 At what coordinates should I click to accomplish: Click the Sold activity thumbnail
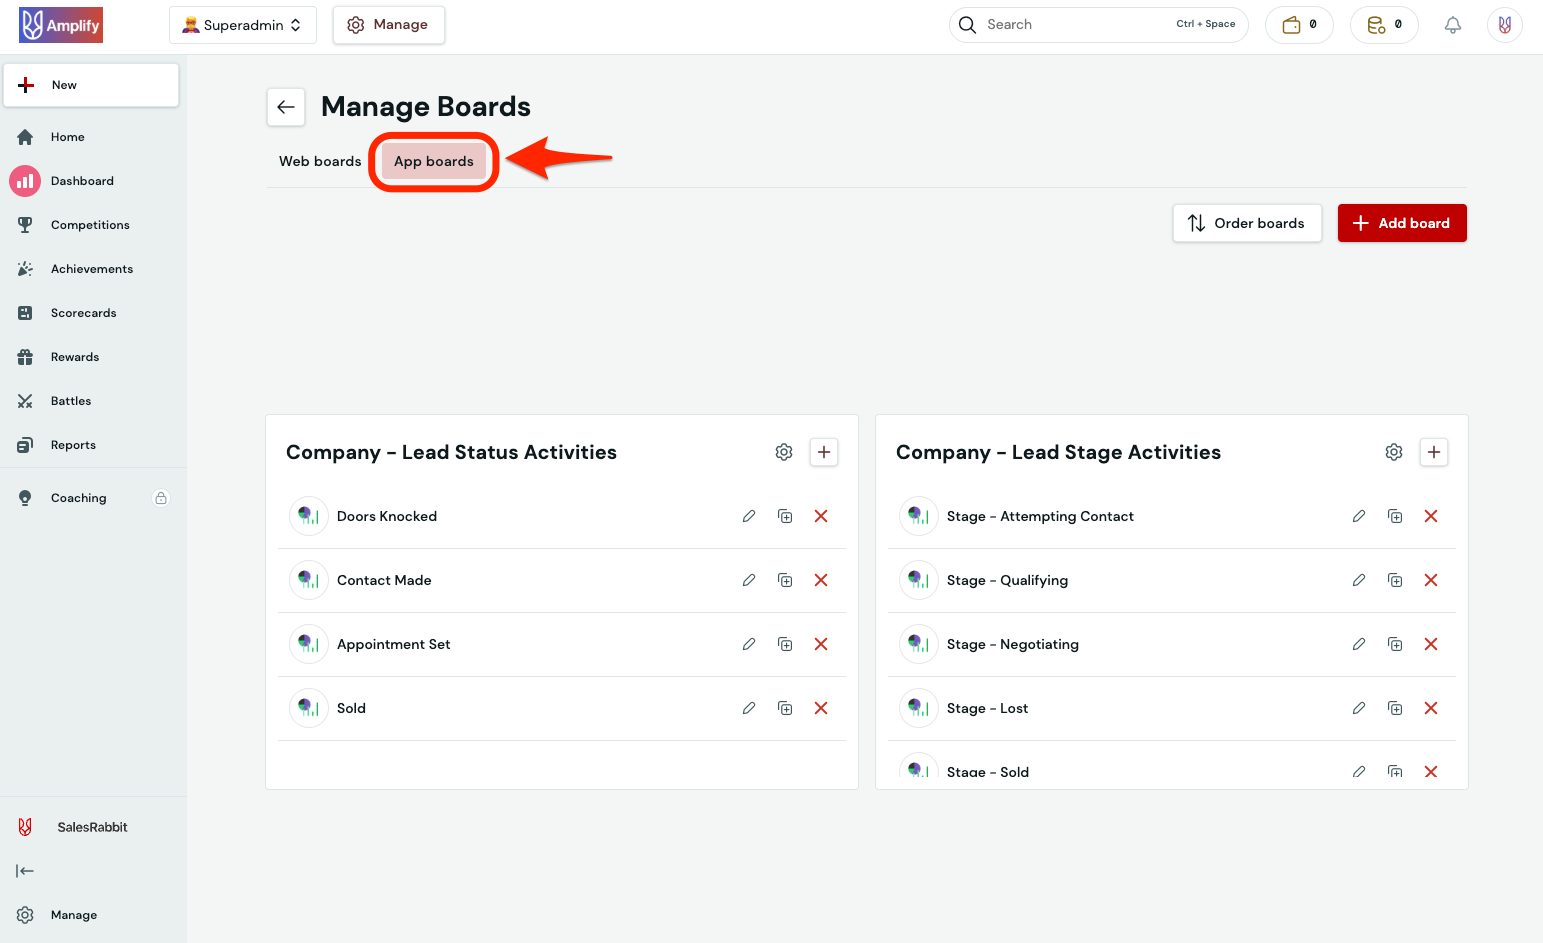click(308, 708)
